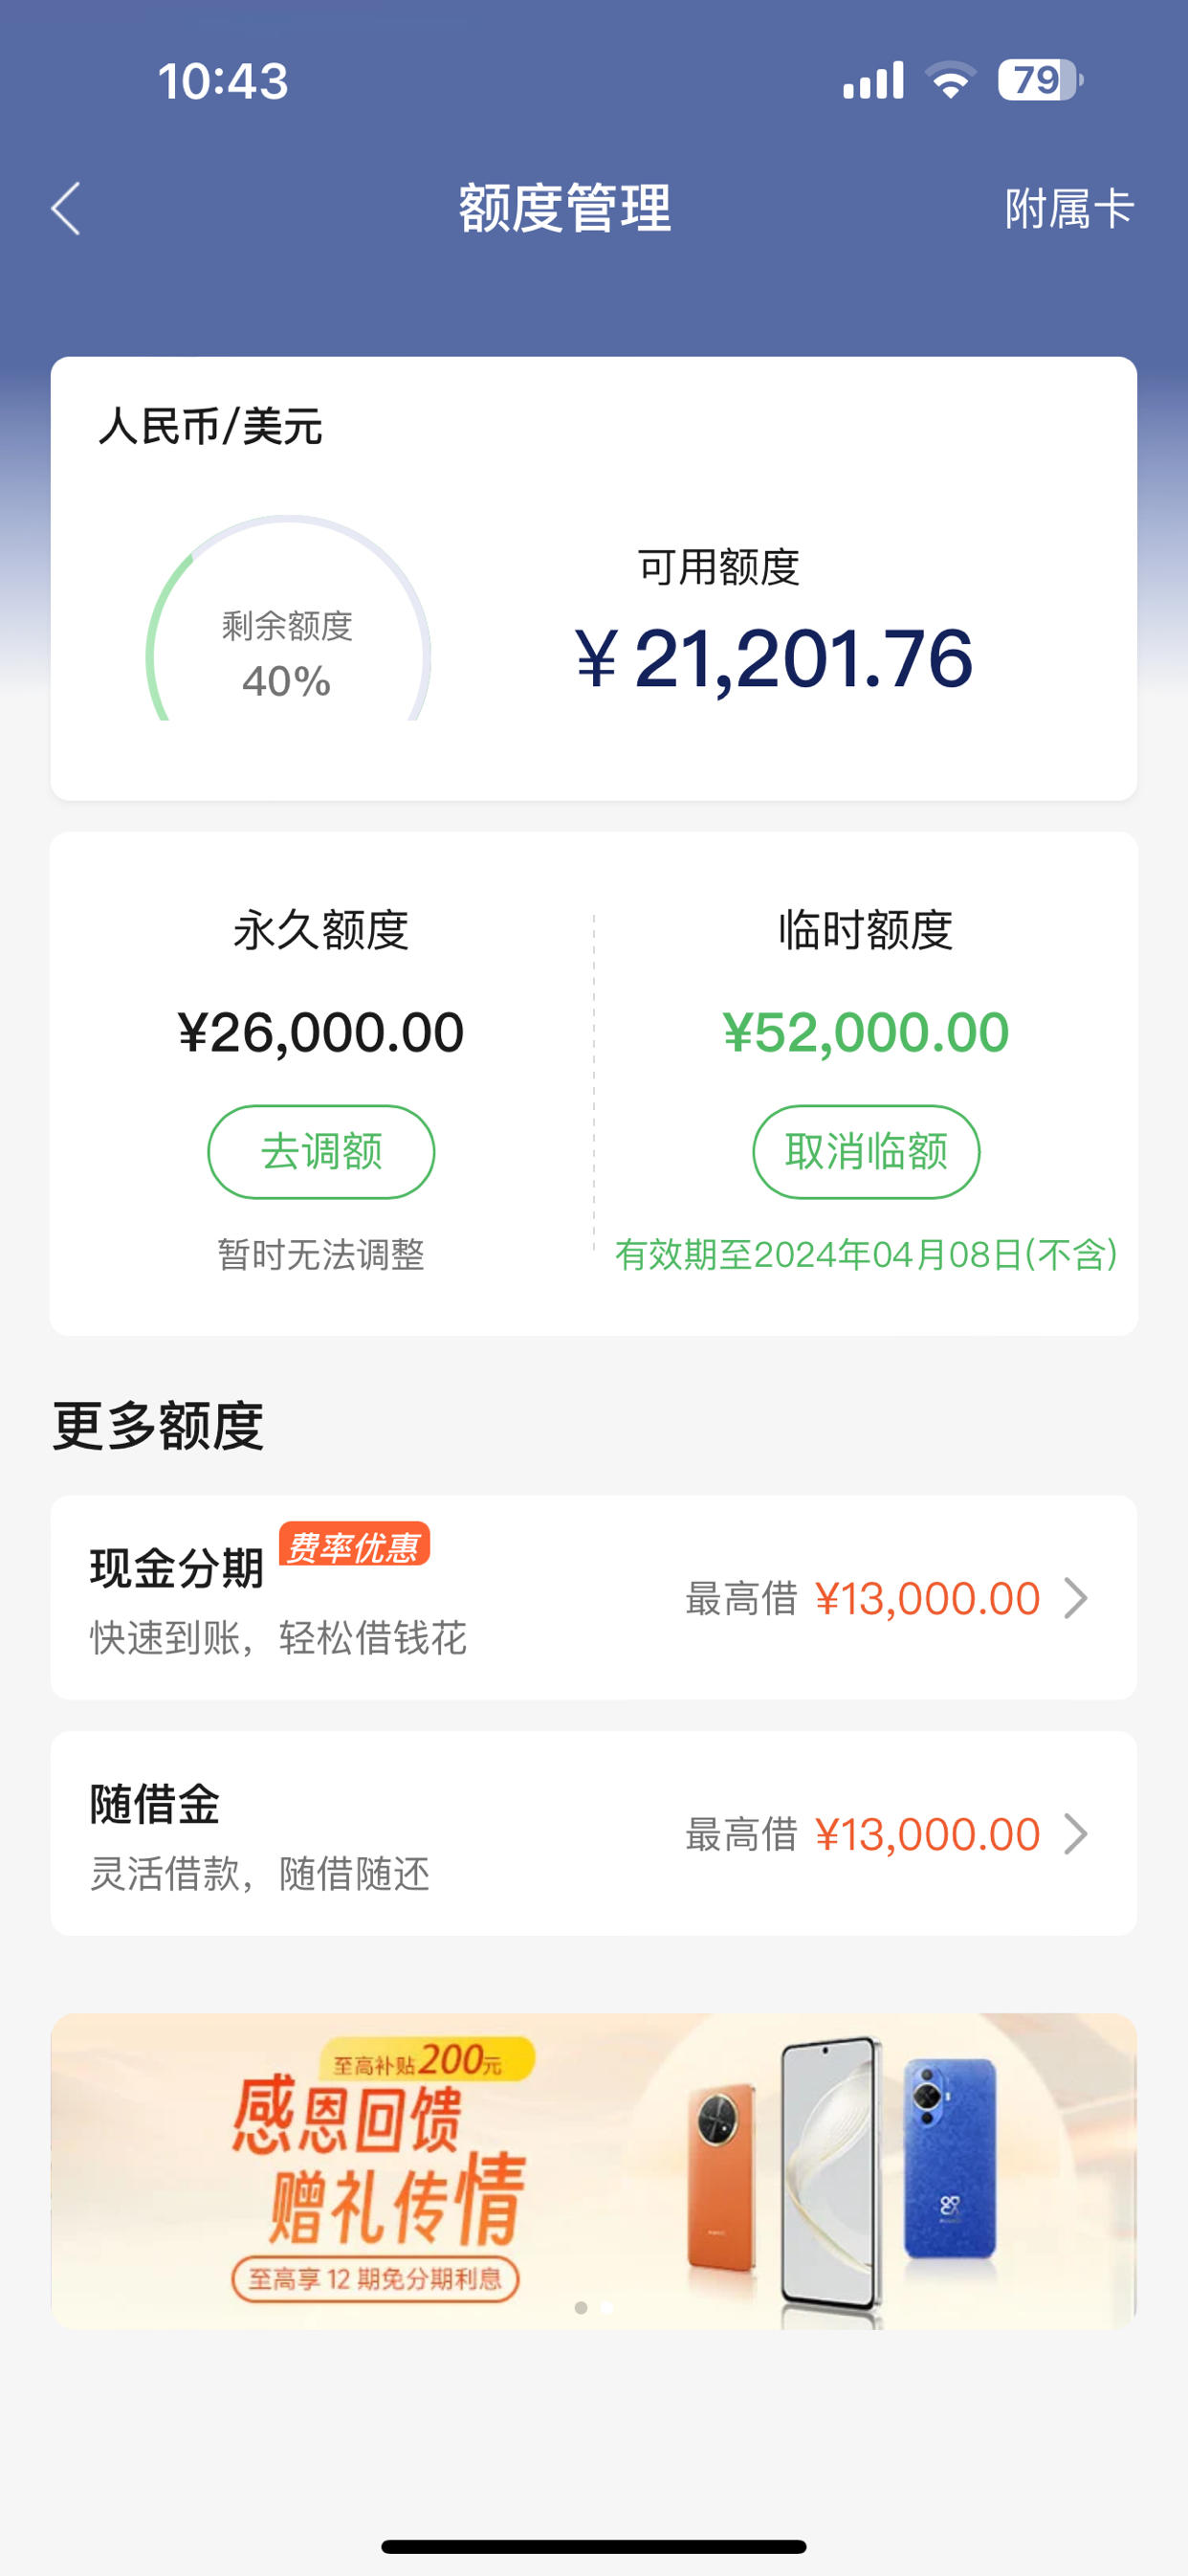
Task: Open the 随借金 flexible loan entry
Action: pos(594,1833)
